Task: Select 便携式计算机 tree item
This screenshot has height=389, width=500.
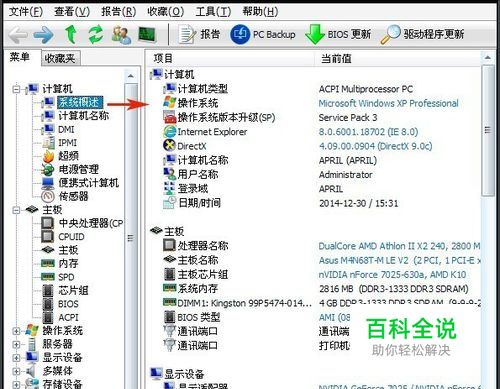Action: 89,183
